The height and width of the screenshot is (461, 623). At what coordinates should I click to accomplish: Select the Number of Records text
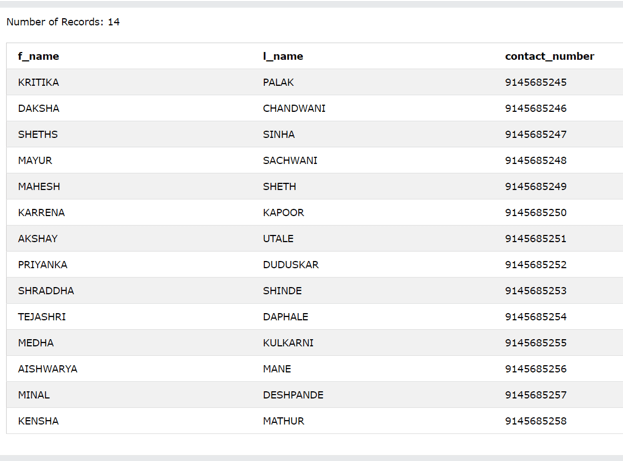[63, 22]
